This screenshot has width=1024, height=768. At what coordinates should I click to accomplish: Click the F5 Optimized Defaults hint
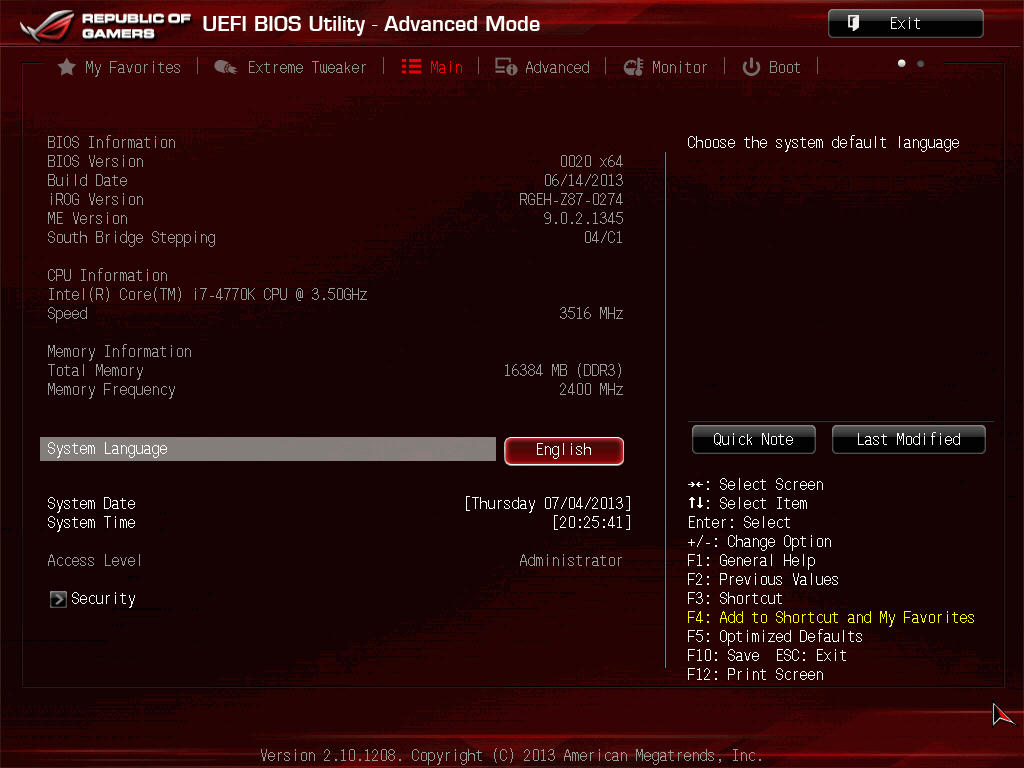(x=775, y=636)
